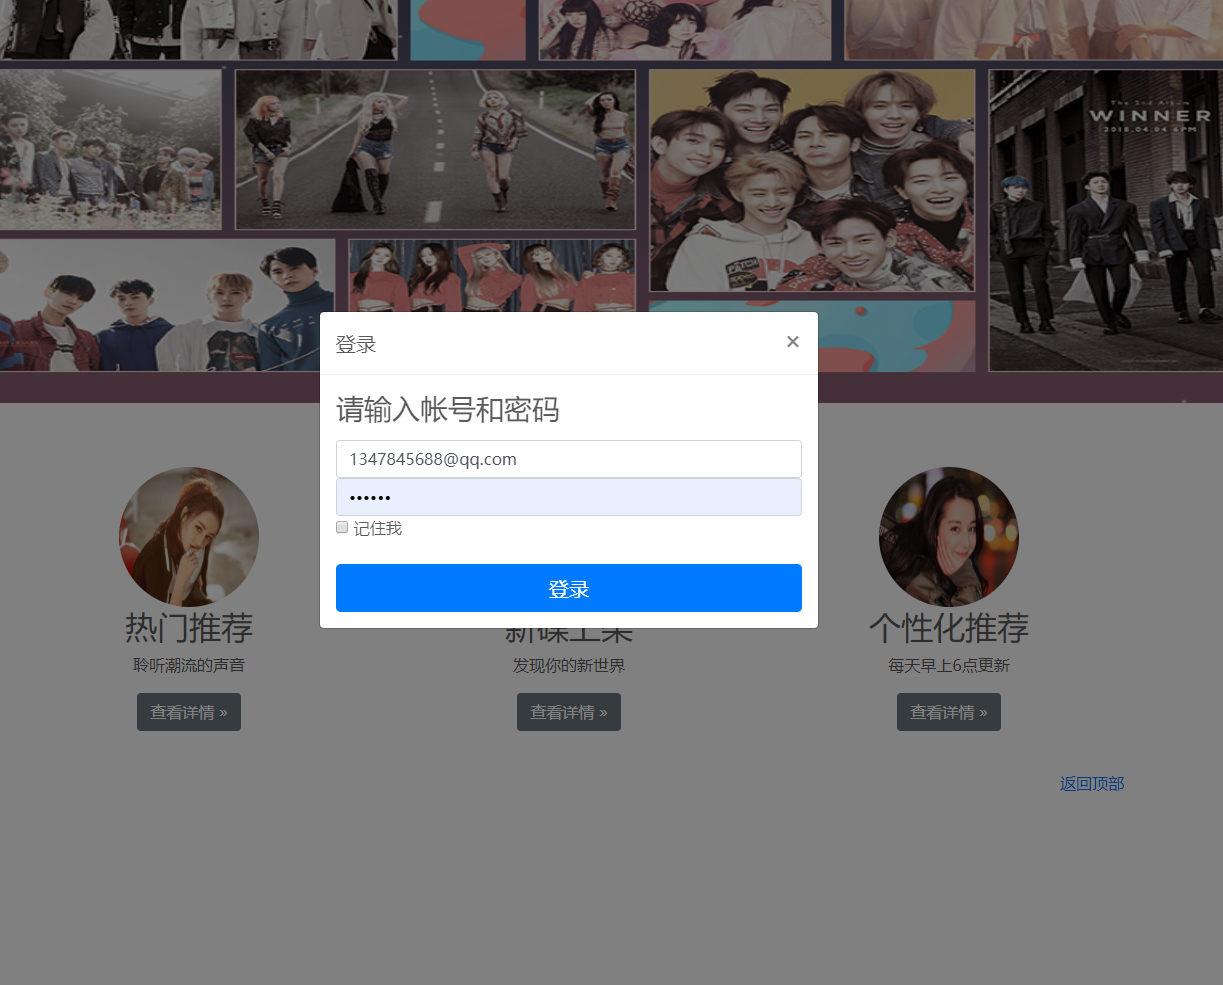Click the 个性化推荐 circular avatar image

pos(948,536)
